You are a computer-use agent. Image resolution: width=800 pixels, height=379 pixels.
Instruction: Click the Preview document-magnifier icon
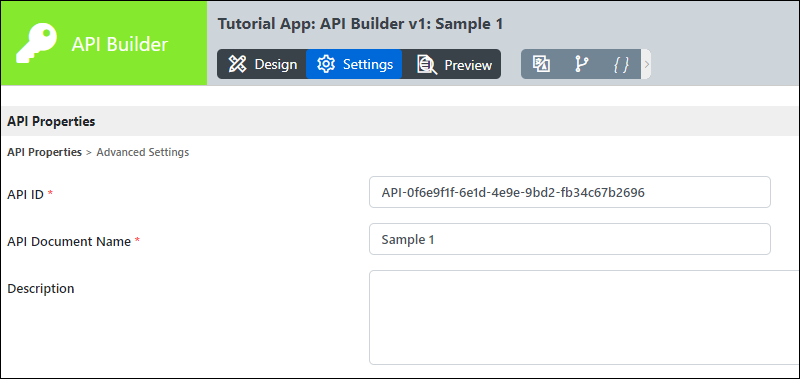click(x=427, y=65)
